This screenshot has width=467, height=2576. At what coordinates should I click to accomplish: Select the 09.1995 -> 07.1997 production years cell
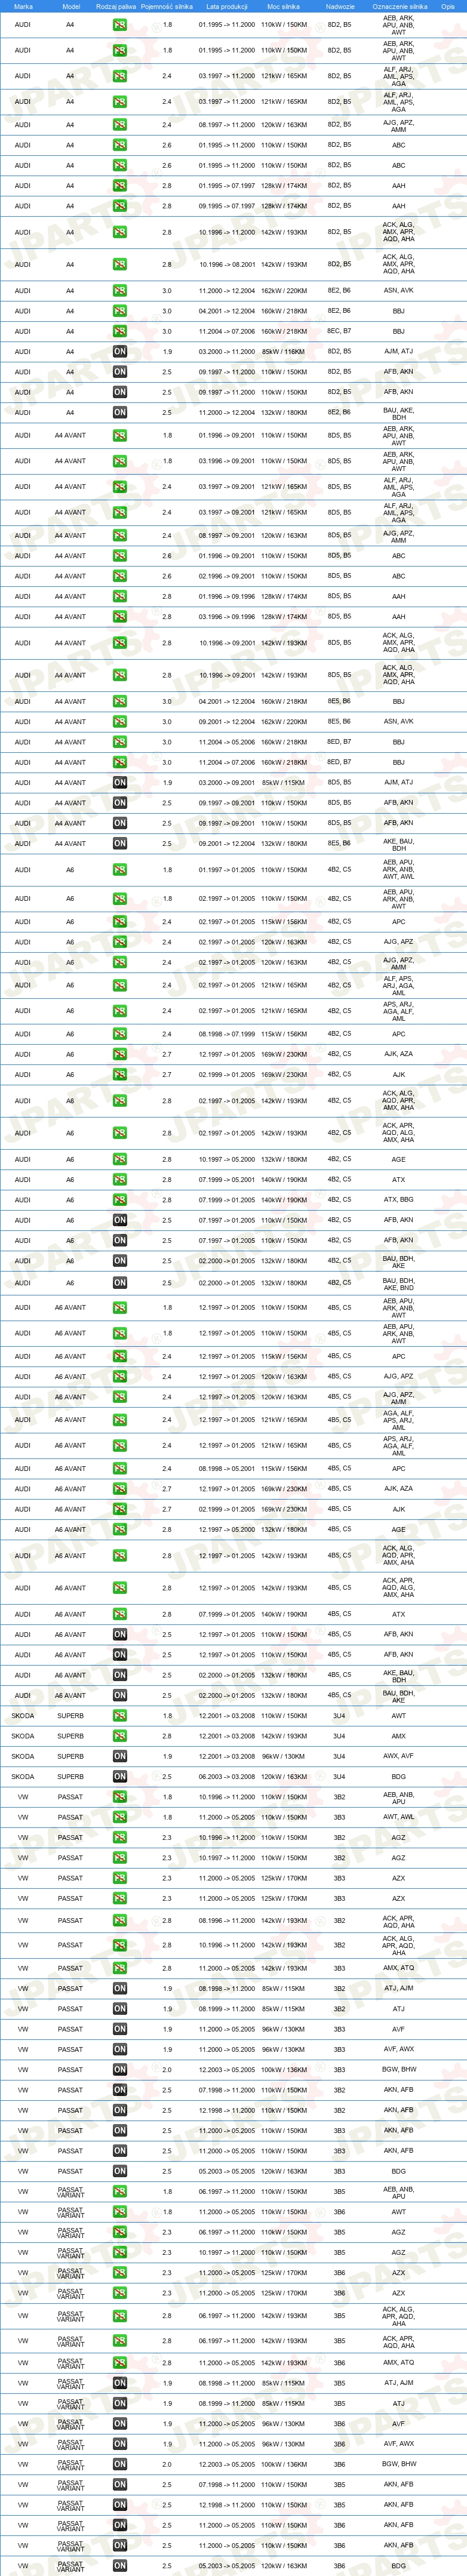pos(227,206)
